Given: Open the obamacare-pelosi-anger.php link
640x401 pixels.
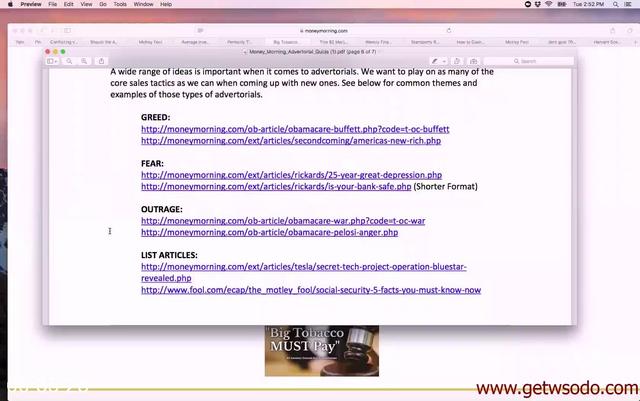Looking at the screenshot, I should pyautogui.click(x=269, y=232).
